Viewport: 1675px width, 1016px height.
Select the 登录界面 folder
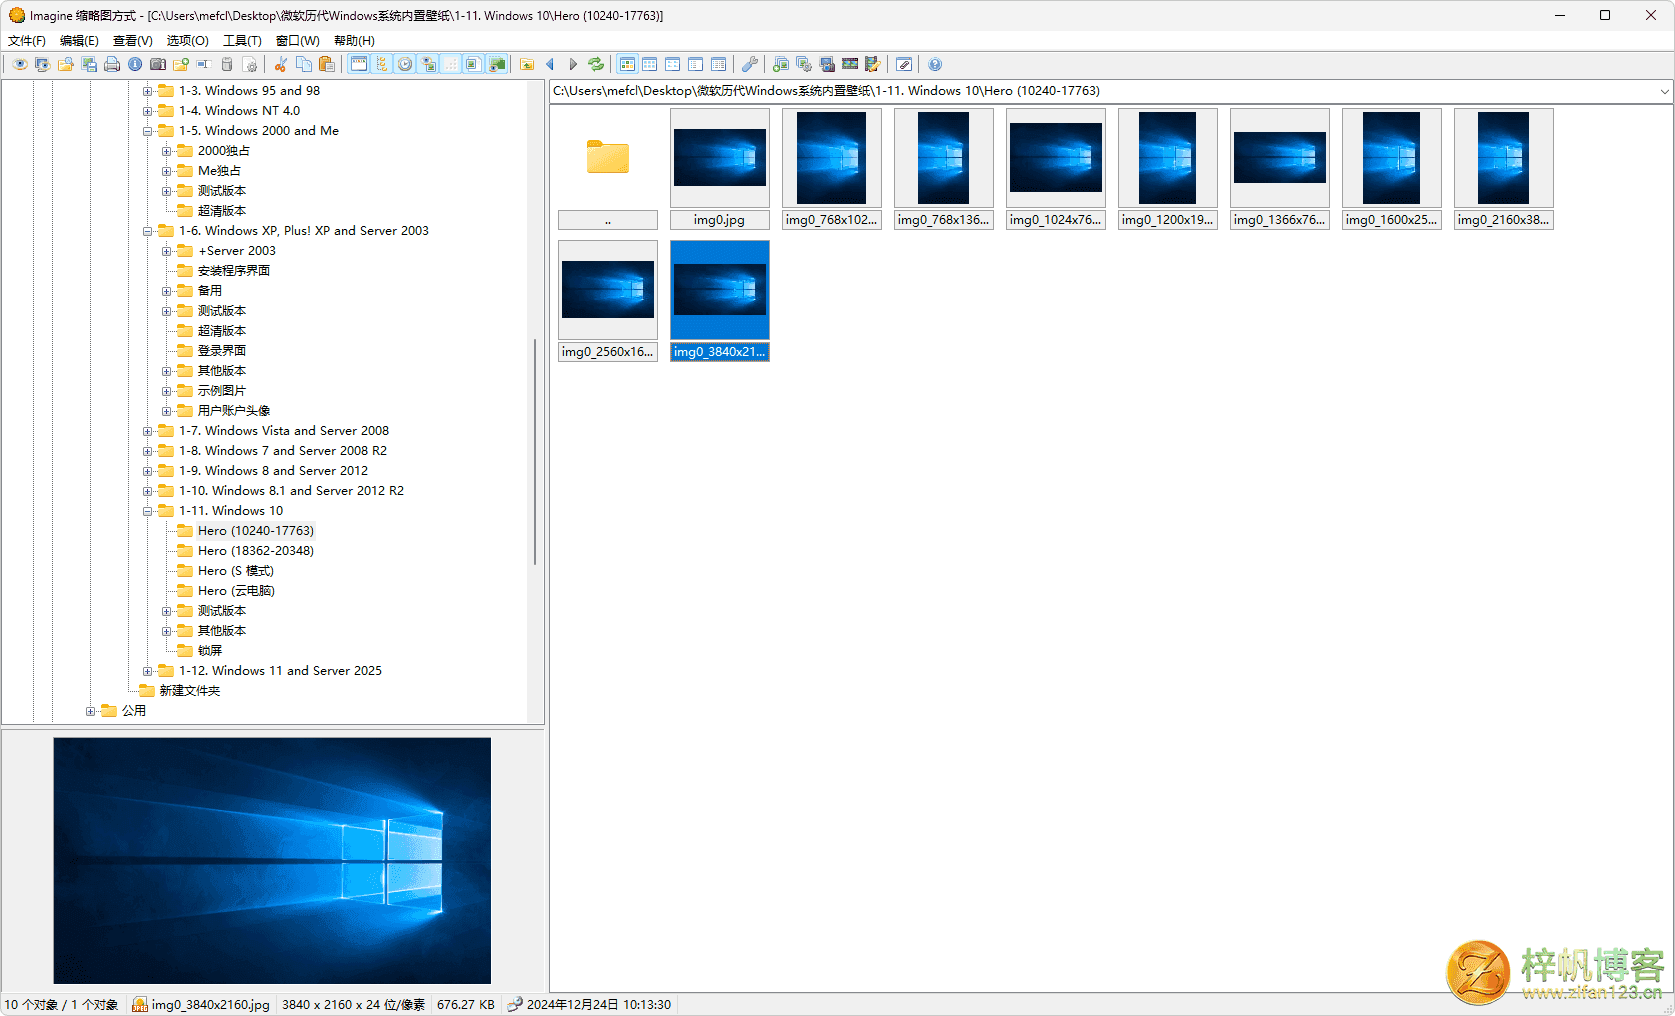pos(221,351)
